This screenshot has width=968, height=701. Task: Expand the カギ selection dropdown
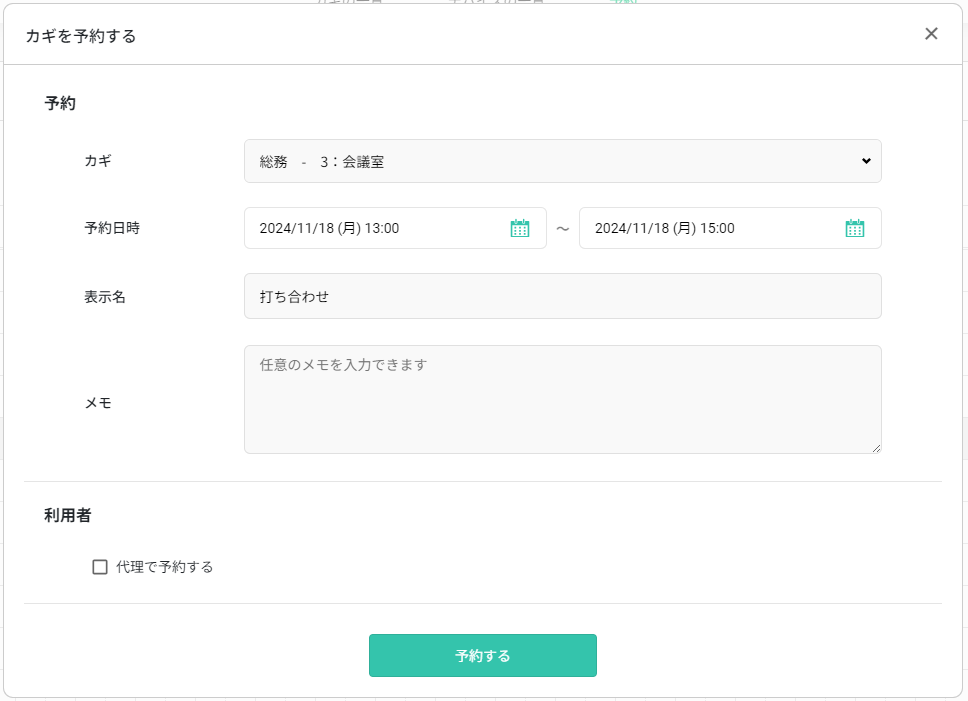click(562, 161)
